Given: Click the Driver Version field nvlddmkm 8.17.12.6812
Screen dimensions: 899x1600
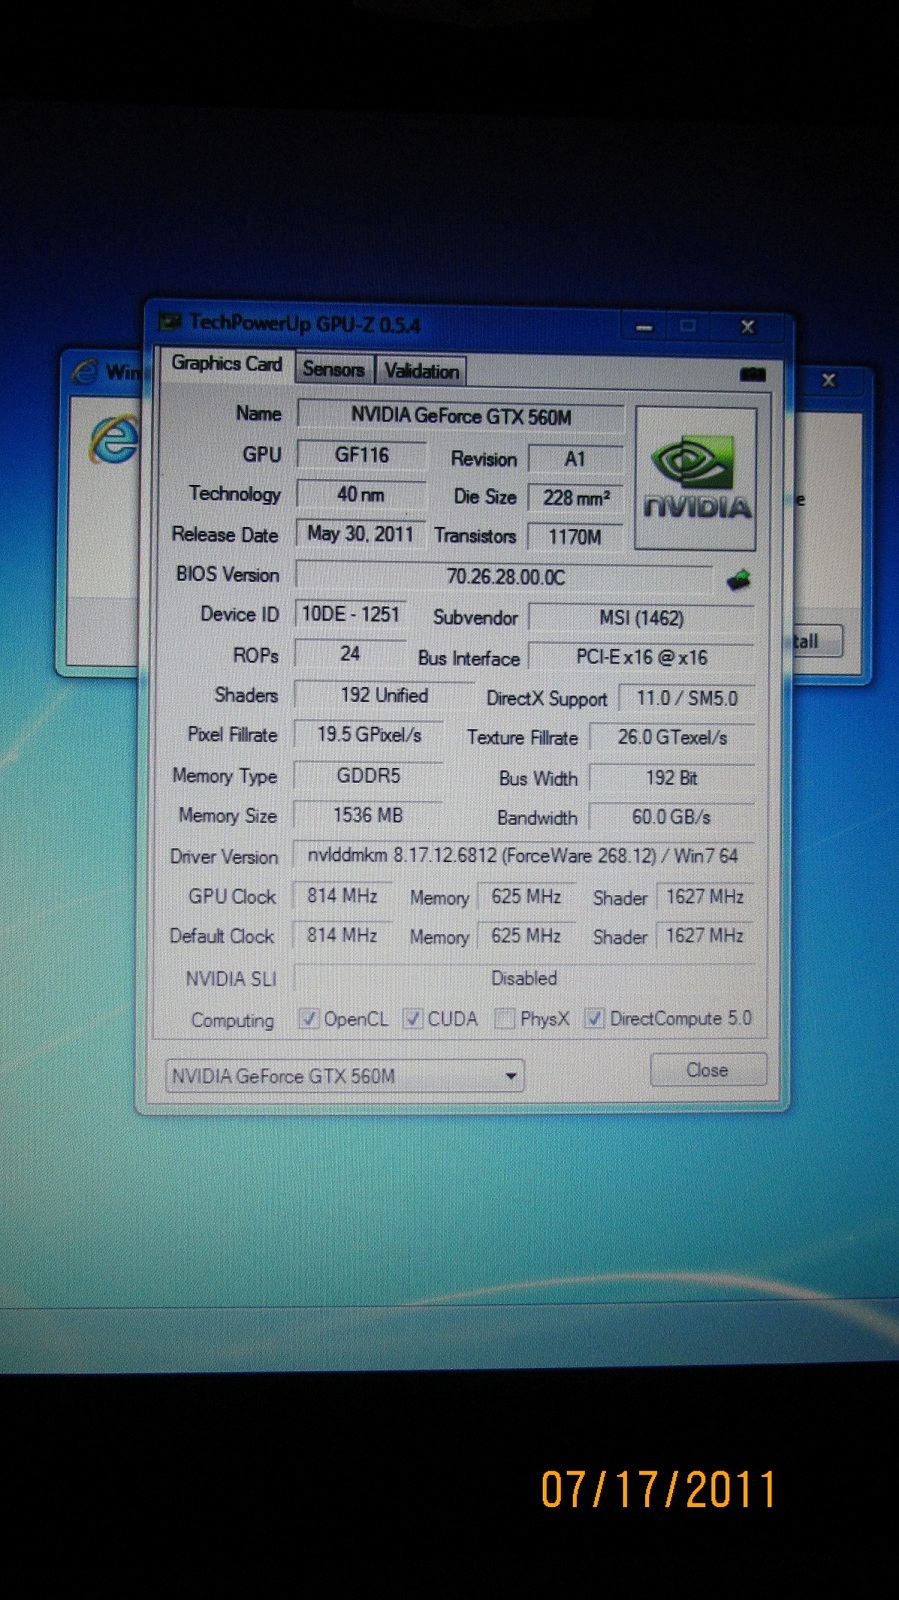Looking at the screenshot, I should pos(524,856).
